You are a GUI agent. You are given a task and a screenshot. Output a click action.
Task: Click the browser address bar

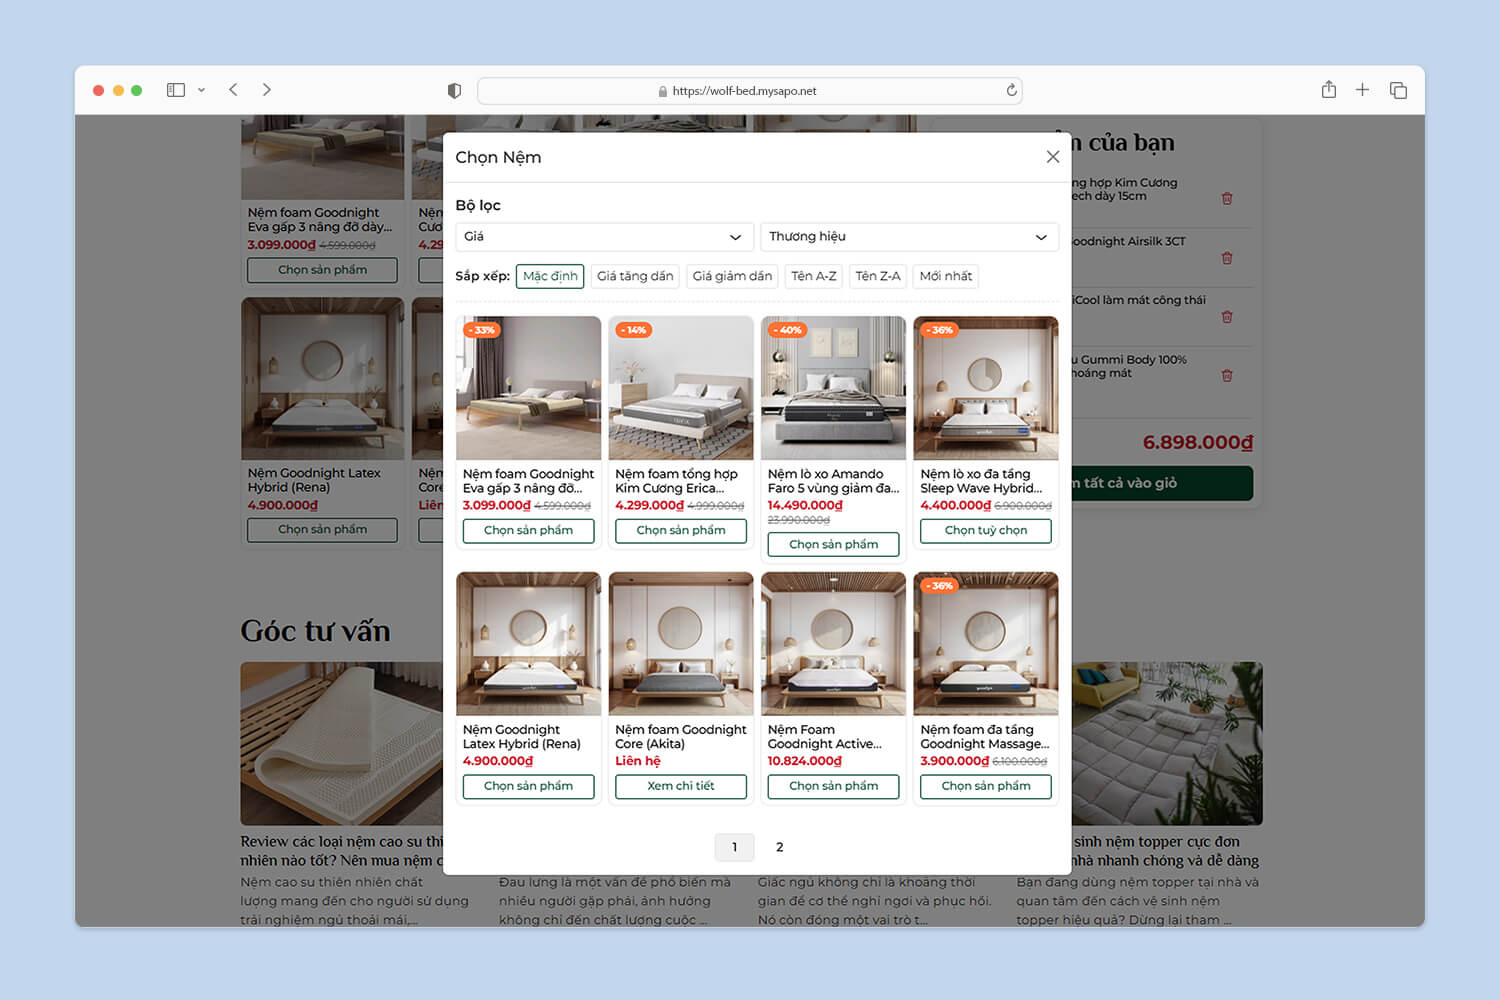[x=749, y=91]
